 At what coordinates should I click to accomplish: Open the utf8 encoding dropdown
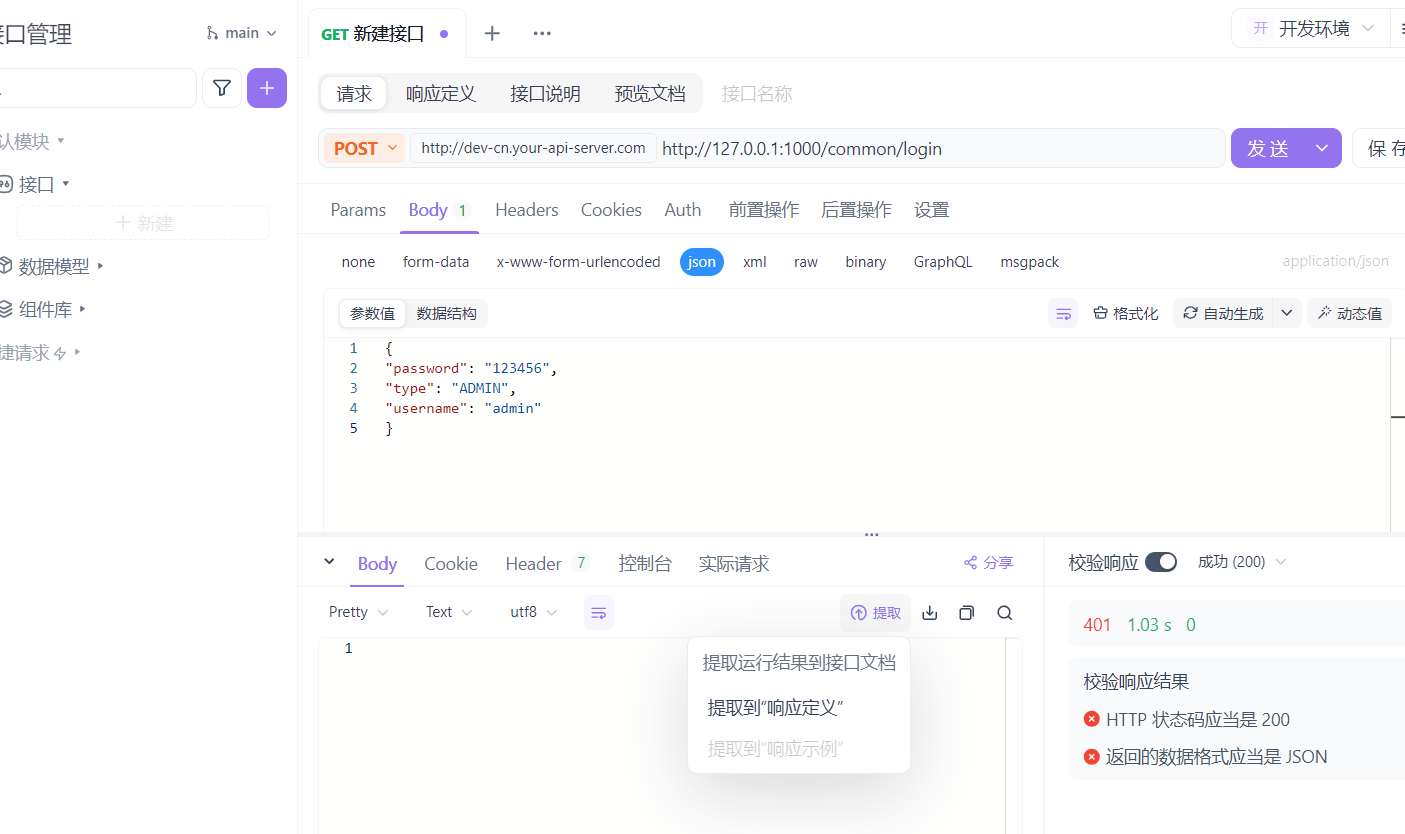coord(534,612)
